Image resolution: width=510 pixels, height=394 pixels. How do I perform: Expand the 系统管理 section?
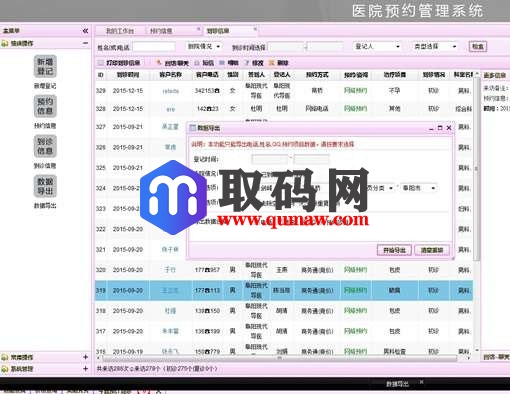[85, 369]
